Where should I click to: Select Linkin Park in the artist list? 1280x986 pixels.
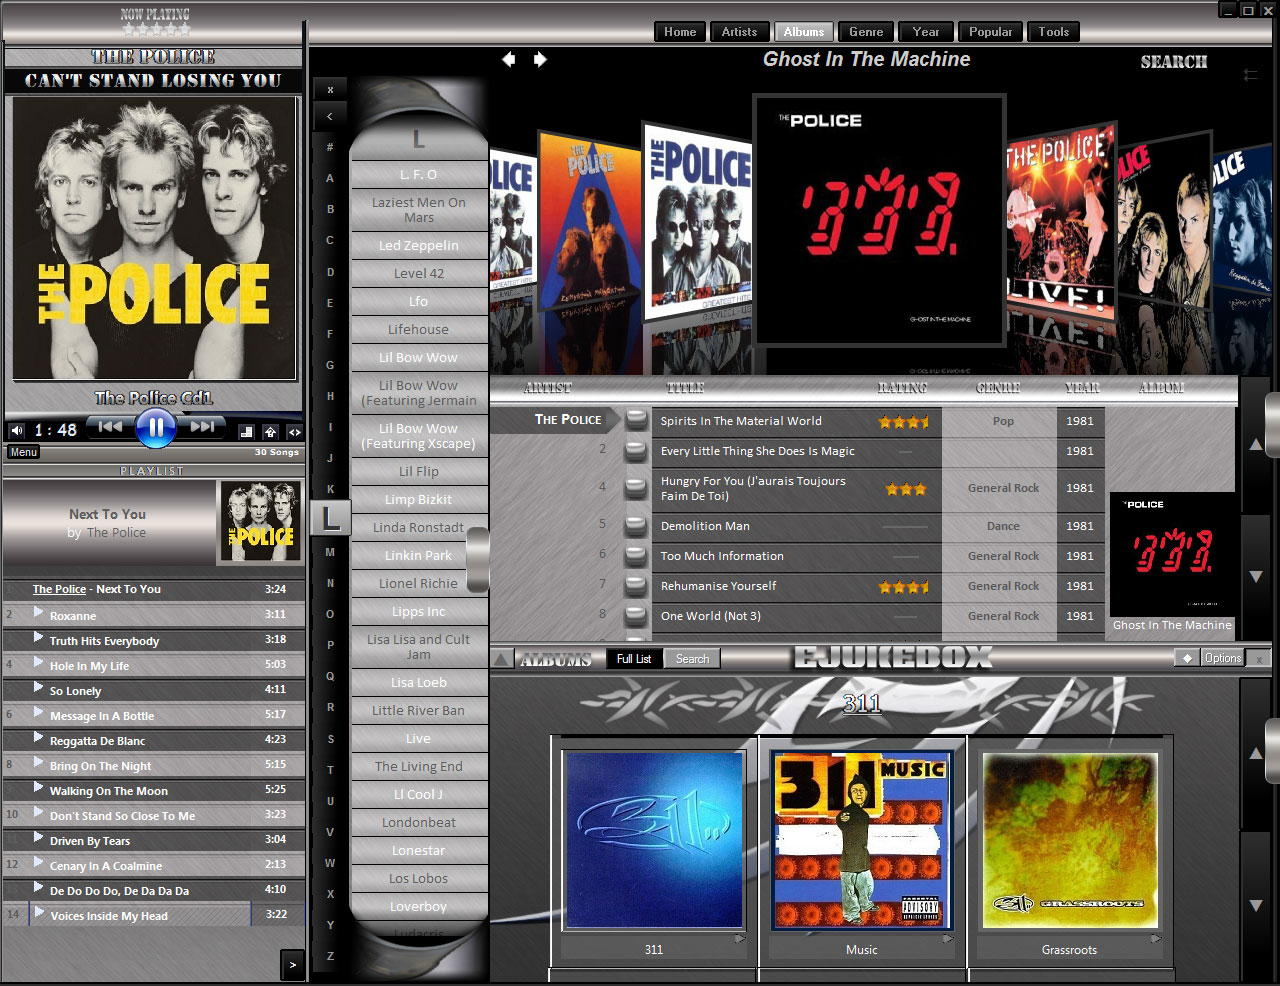[419, 555]
